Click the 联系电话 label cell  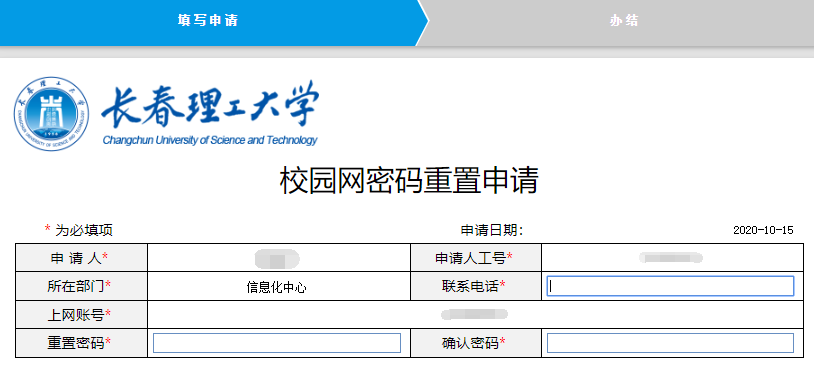tap(476, 286)
